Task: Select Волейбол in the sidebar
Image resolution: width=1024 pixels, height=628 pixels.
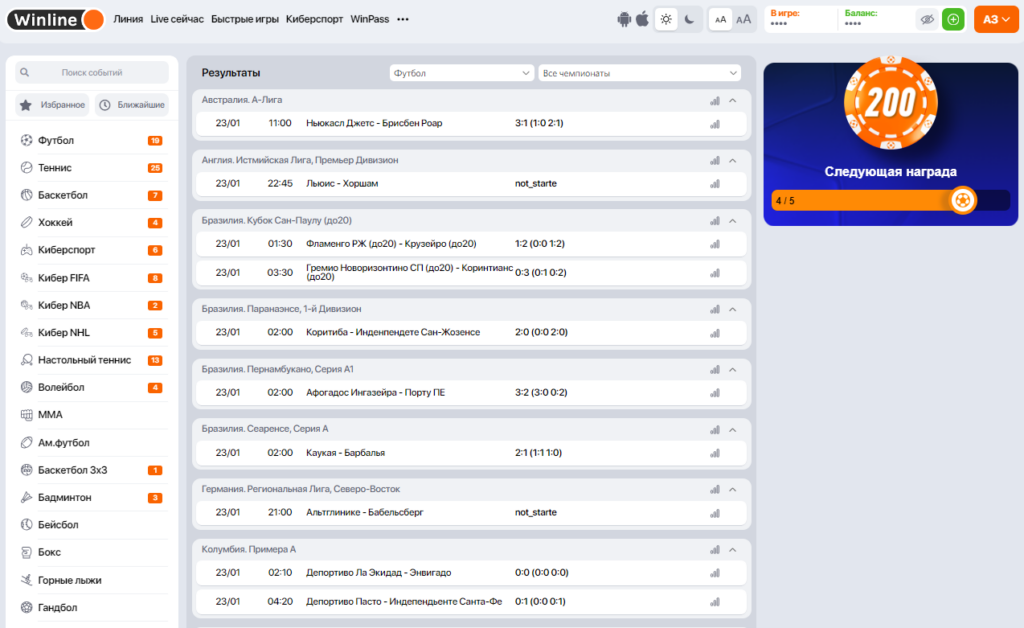Action: 92,388
